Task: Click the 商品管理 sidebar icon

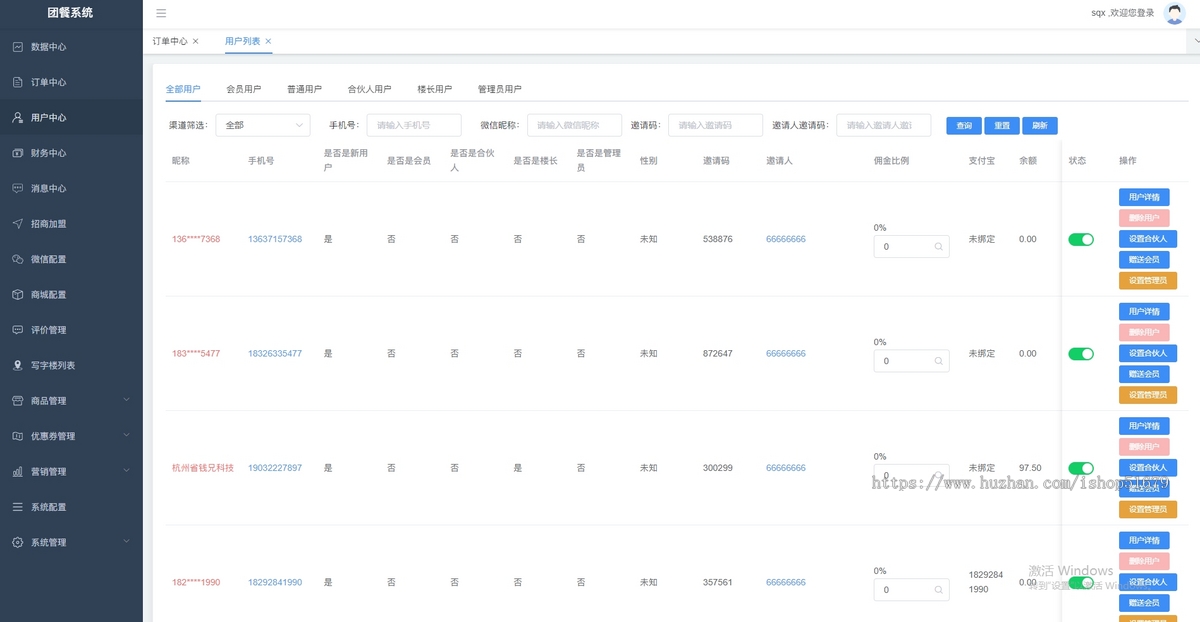Action: click(x=17, y=401)
